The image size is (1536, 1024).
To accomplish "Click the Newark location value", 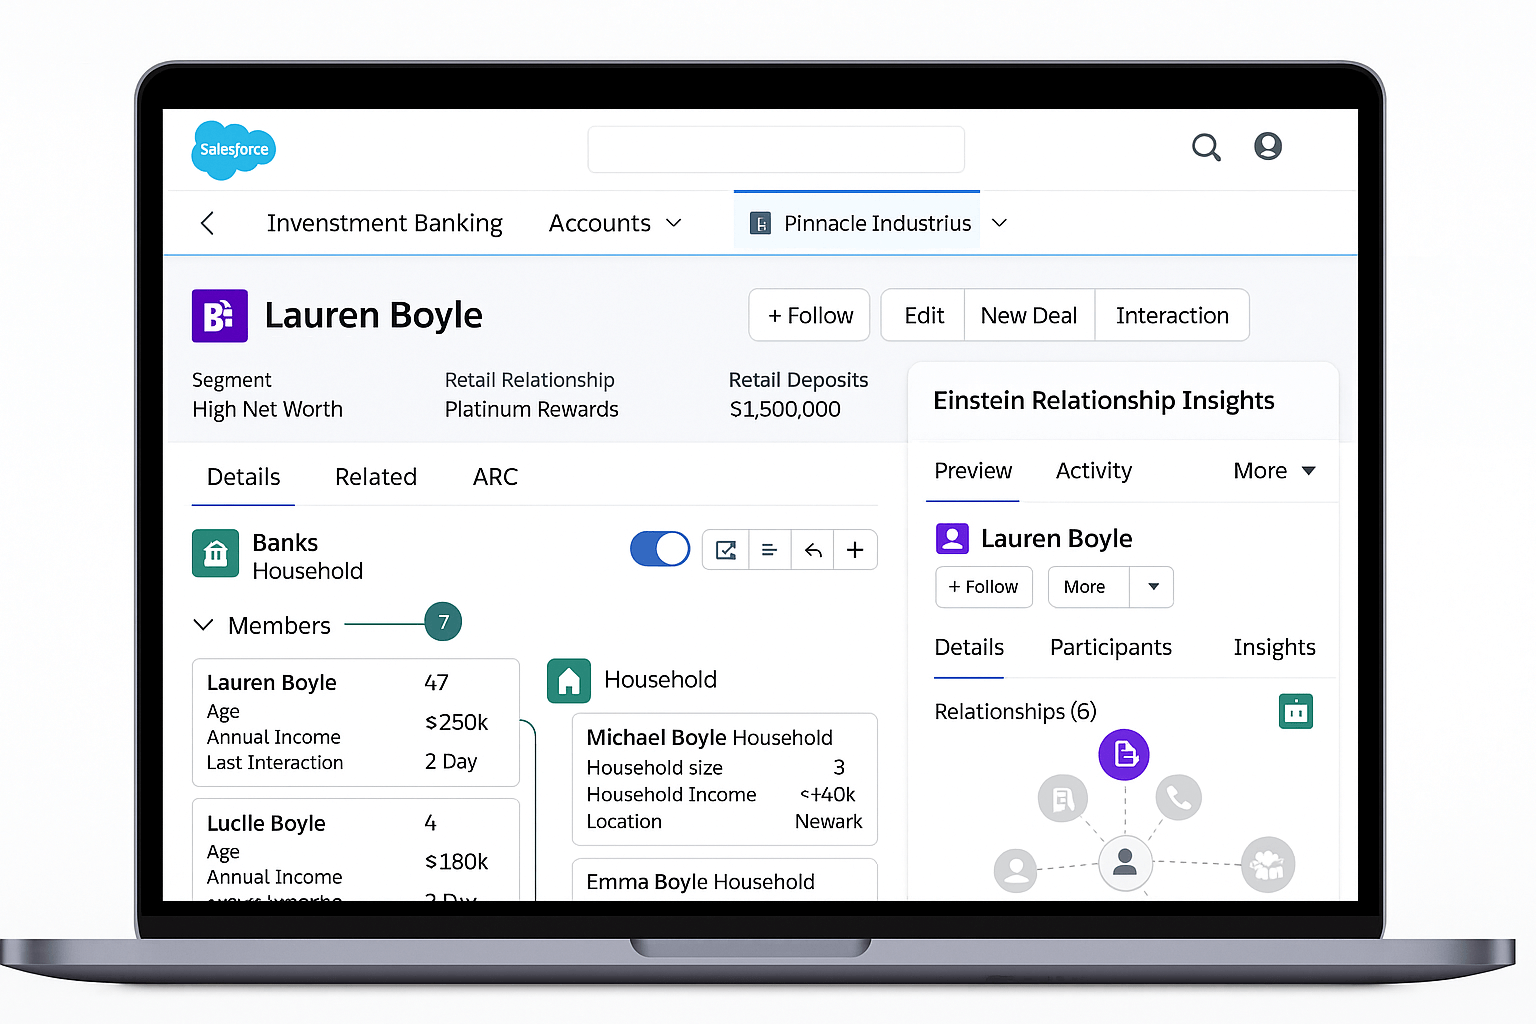I will pyautogui.click(x=828, y=821).
